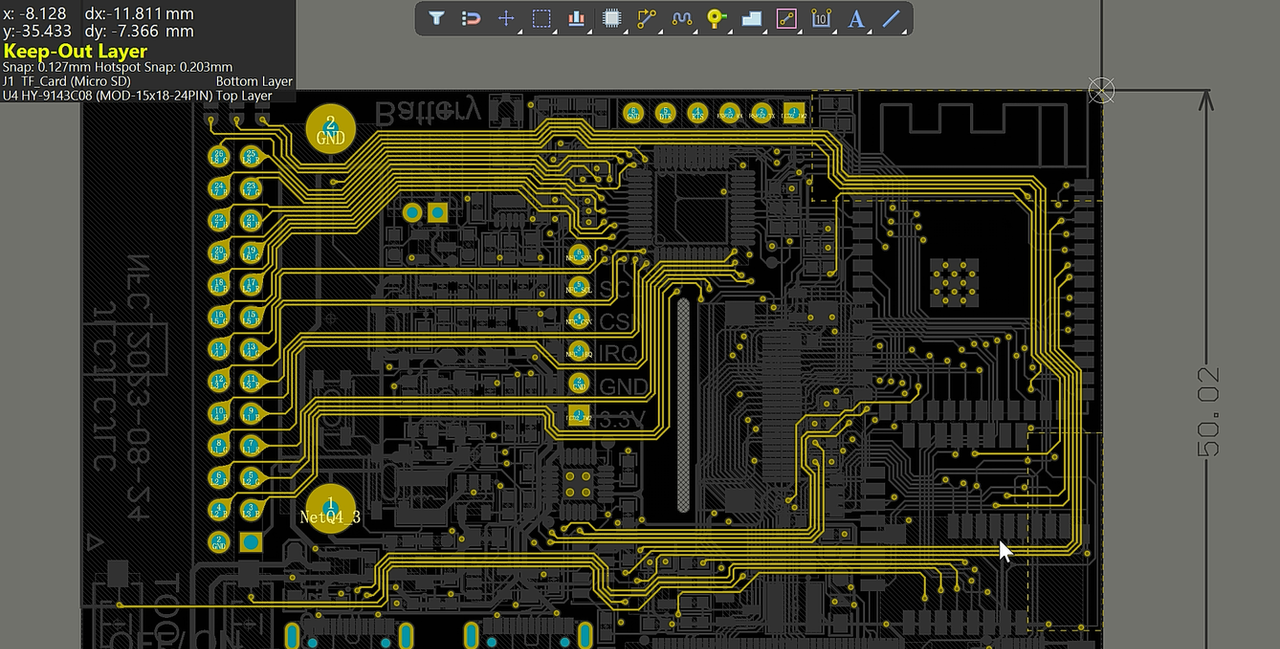Choose the Place Component chip icon
Viewport: 1280px width, 649px height.
(611, 18)
